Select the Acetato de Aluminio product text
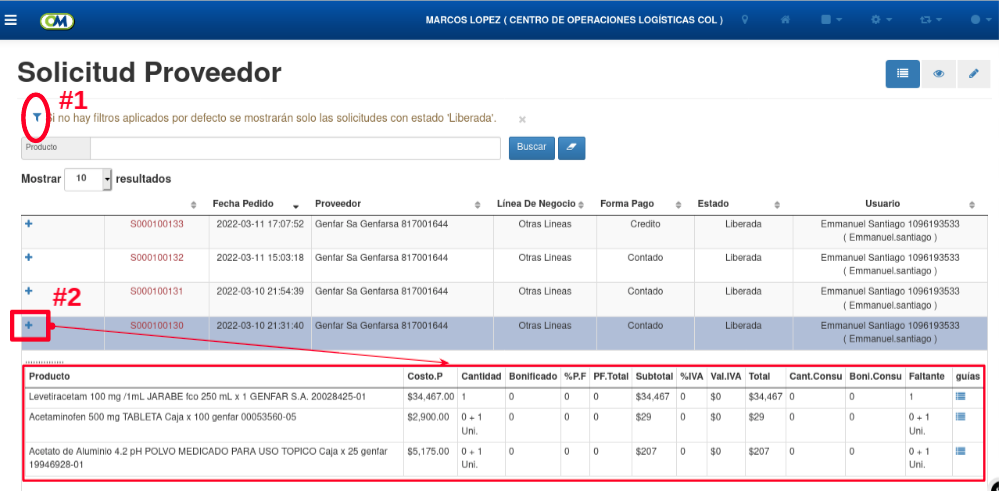The image size is (999, 491). (208, 458)
